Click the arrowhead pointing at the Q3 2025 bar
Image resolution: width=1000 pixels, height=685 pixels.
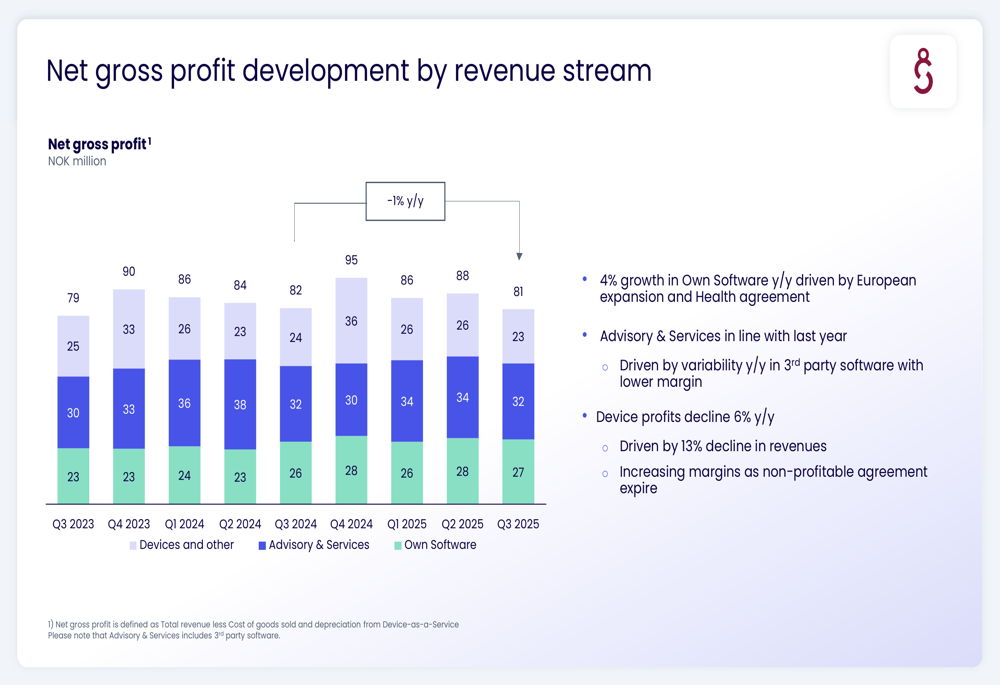coord(519,256)
